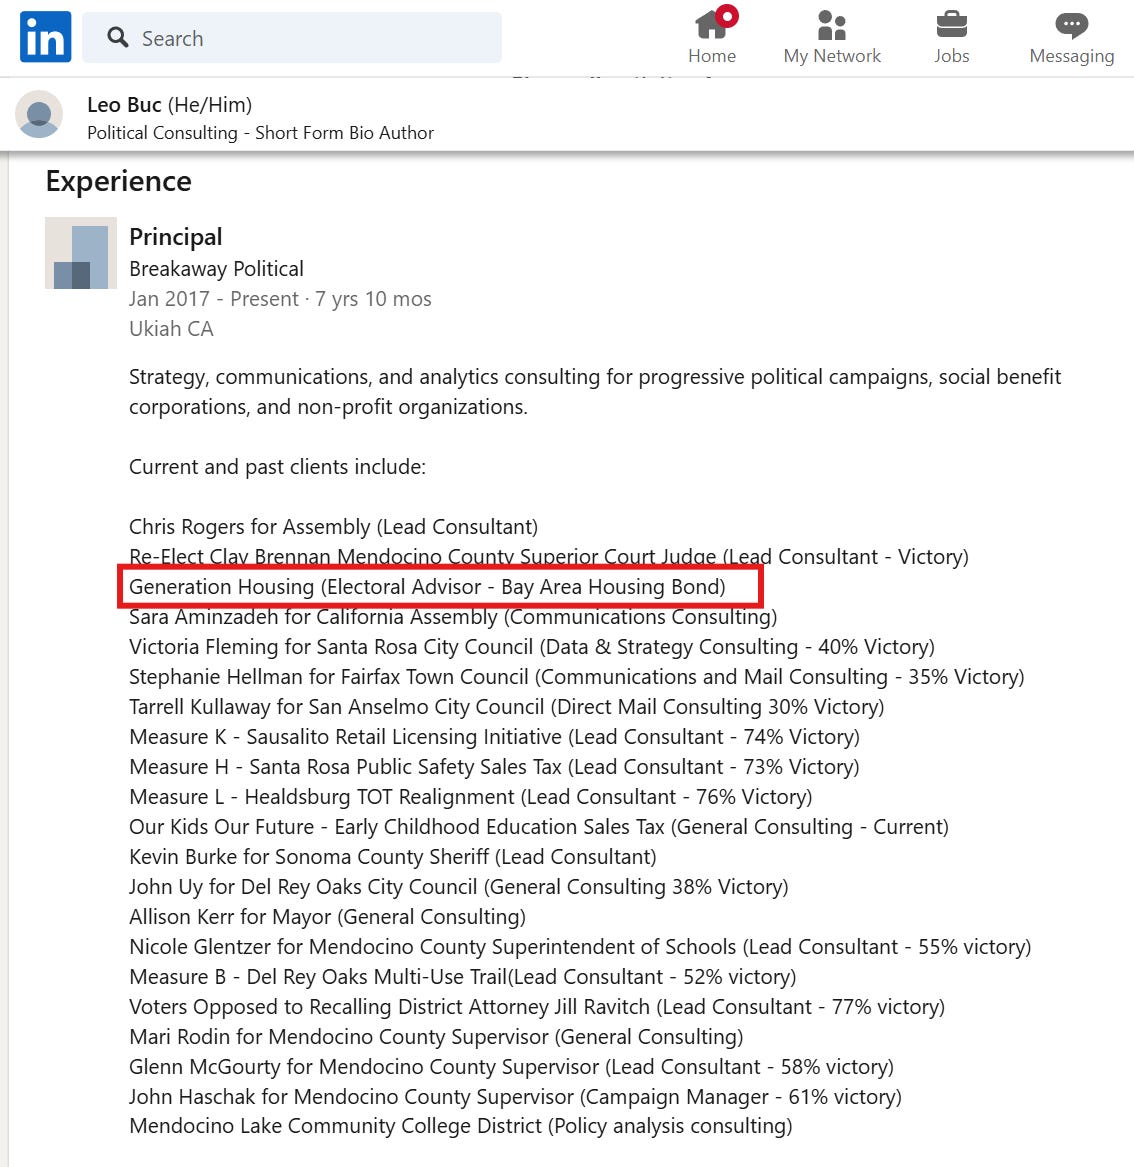Screen dimensions: 1134x1167
Task: Click the Measure H Santa Rosa line
Action: click(x=494, y=767)
